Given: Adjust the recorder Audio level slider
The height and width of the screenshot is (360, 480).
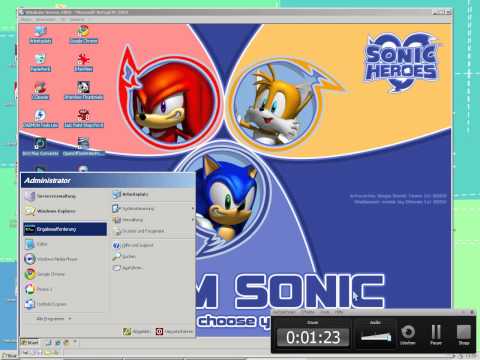Looking at the screenshot, I should [x=376, y=337].
